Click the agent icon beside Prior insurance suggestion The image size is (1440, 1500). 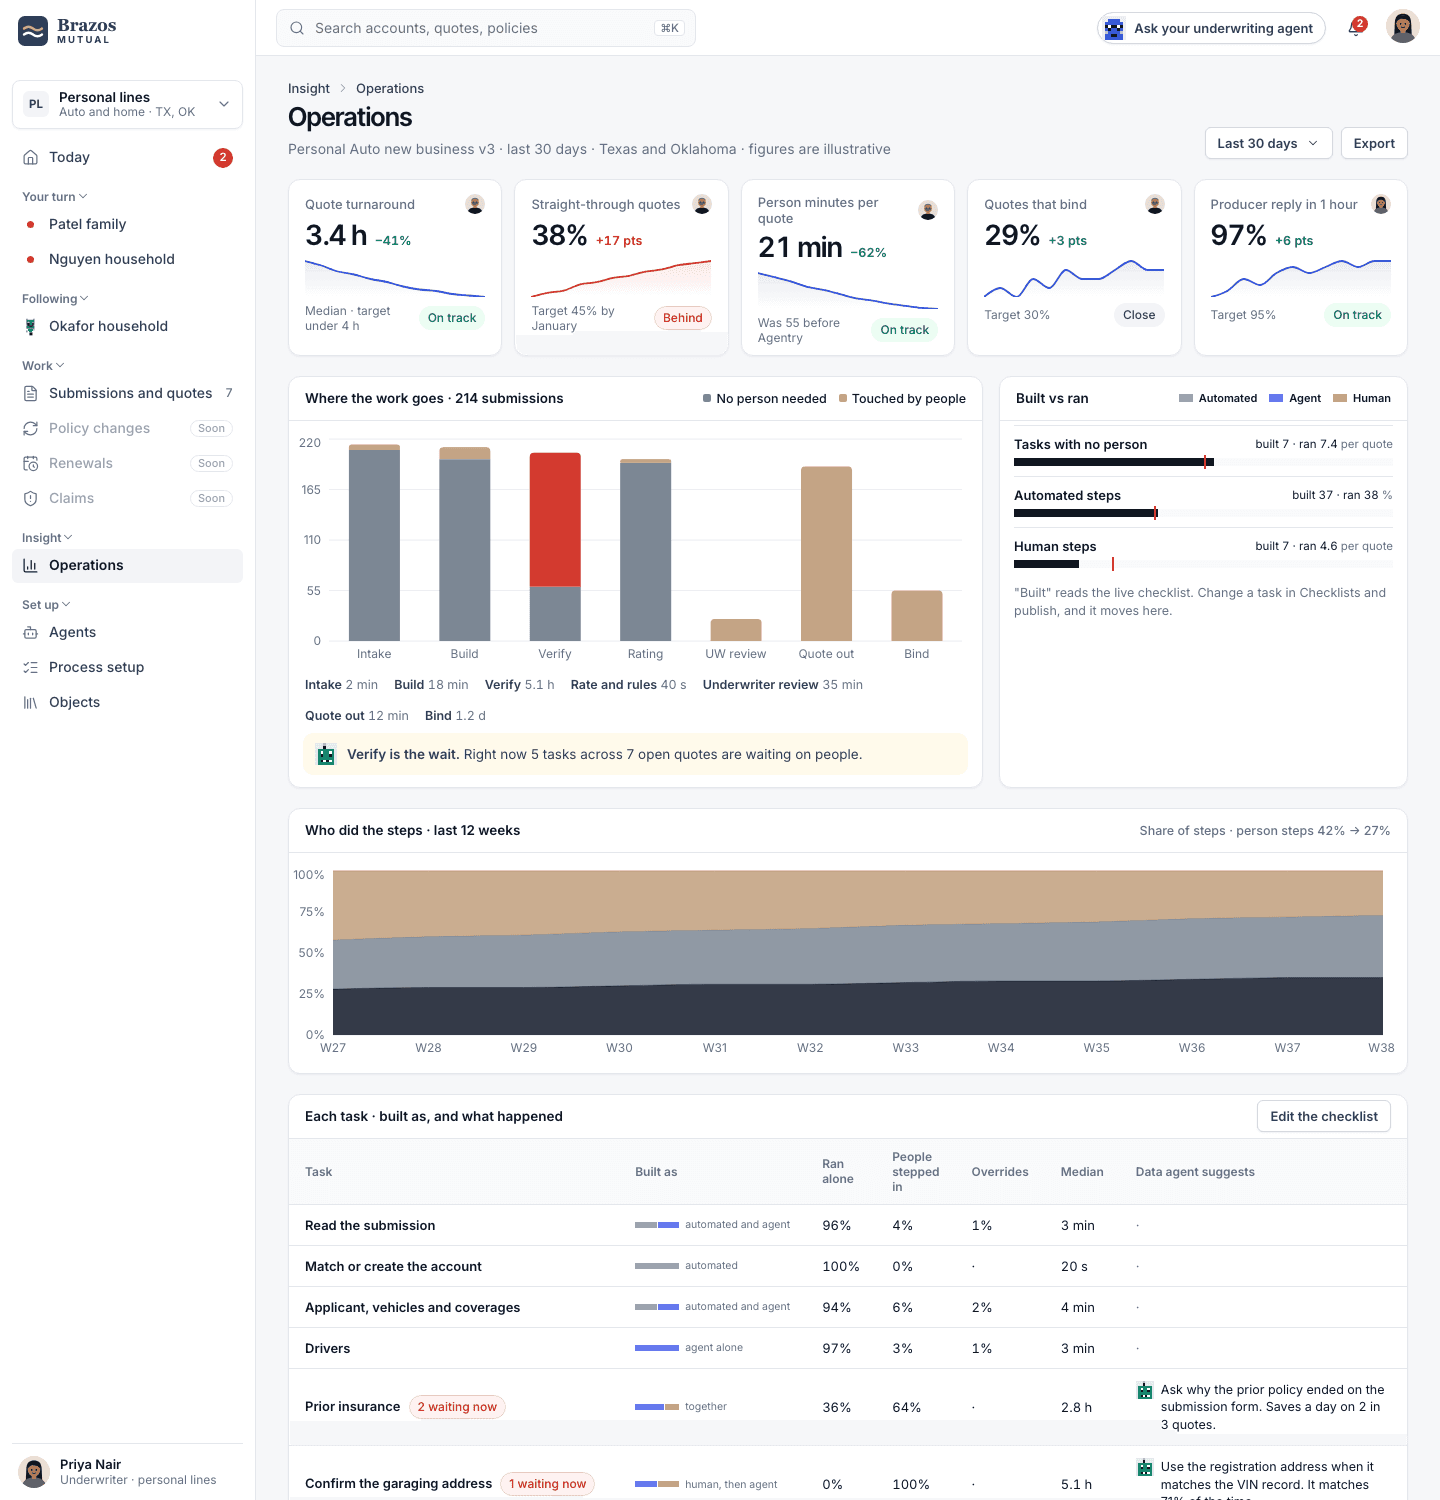coord(1145,1390)
